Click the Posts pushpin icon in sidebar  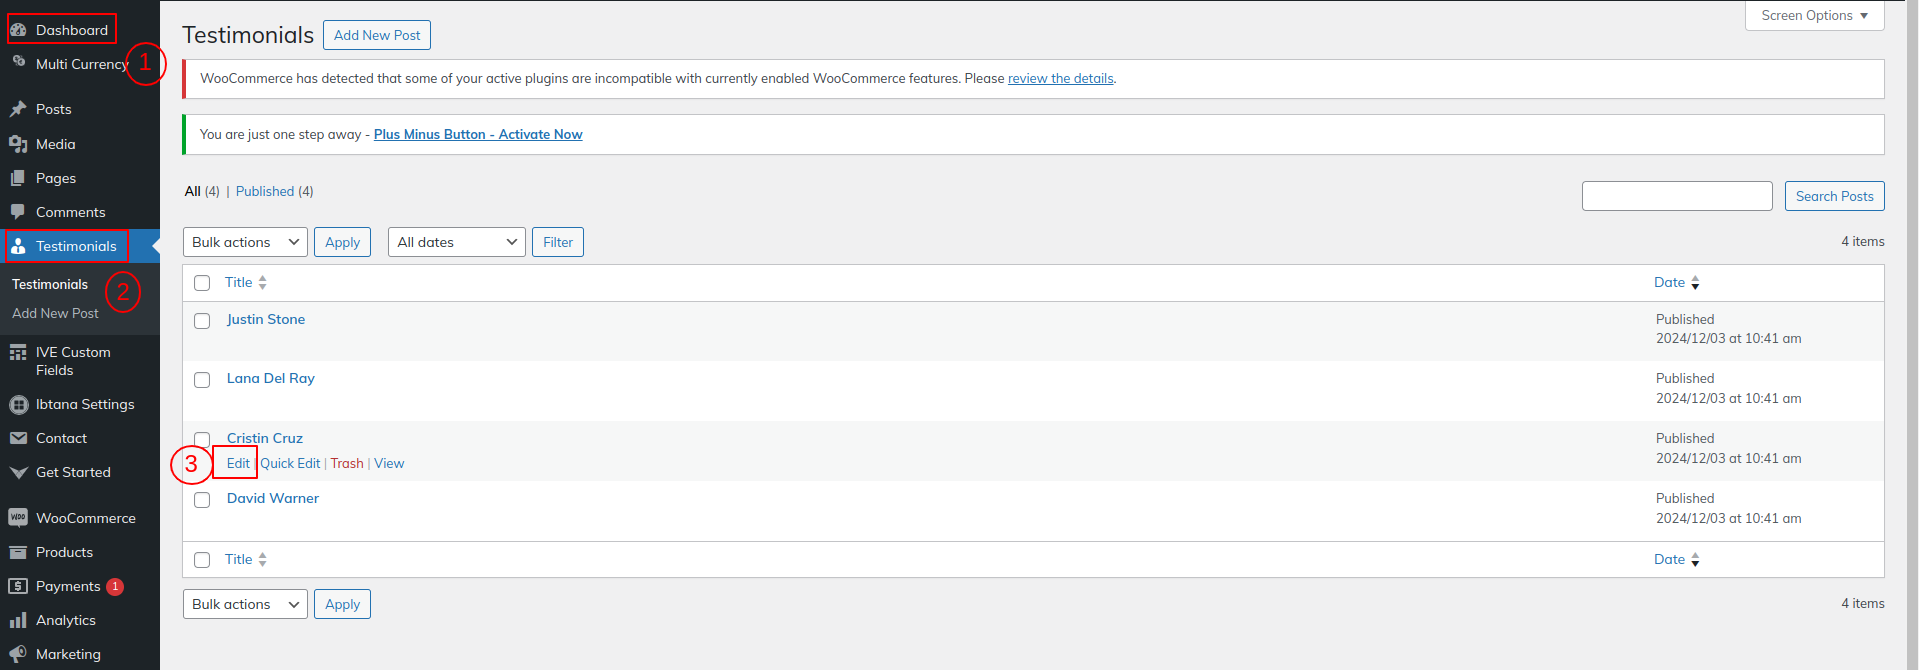(x=18, y=109)
